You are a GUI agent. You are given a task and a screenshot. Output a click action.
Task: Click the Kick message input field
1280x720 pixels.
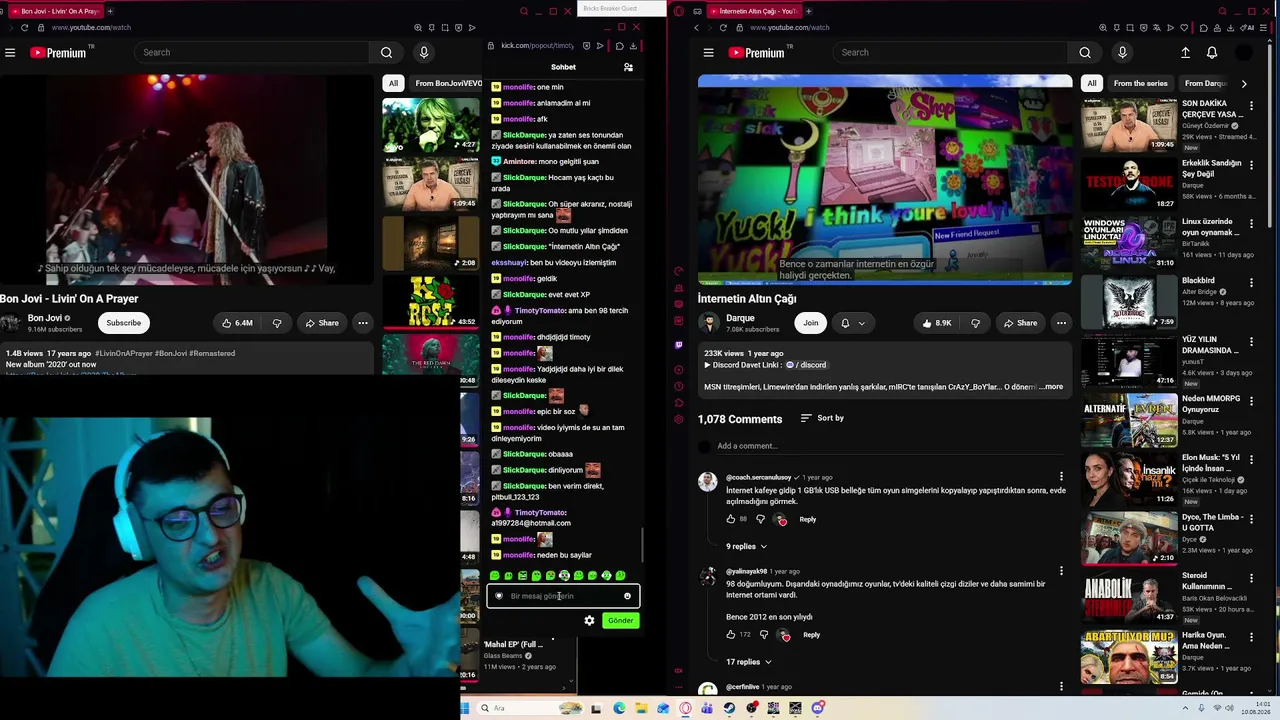click(562, 596)
